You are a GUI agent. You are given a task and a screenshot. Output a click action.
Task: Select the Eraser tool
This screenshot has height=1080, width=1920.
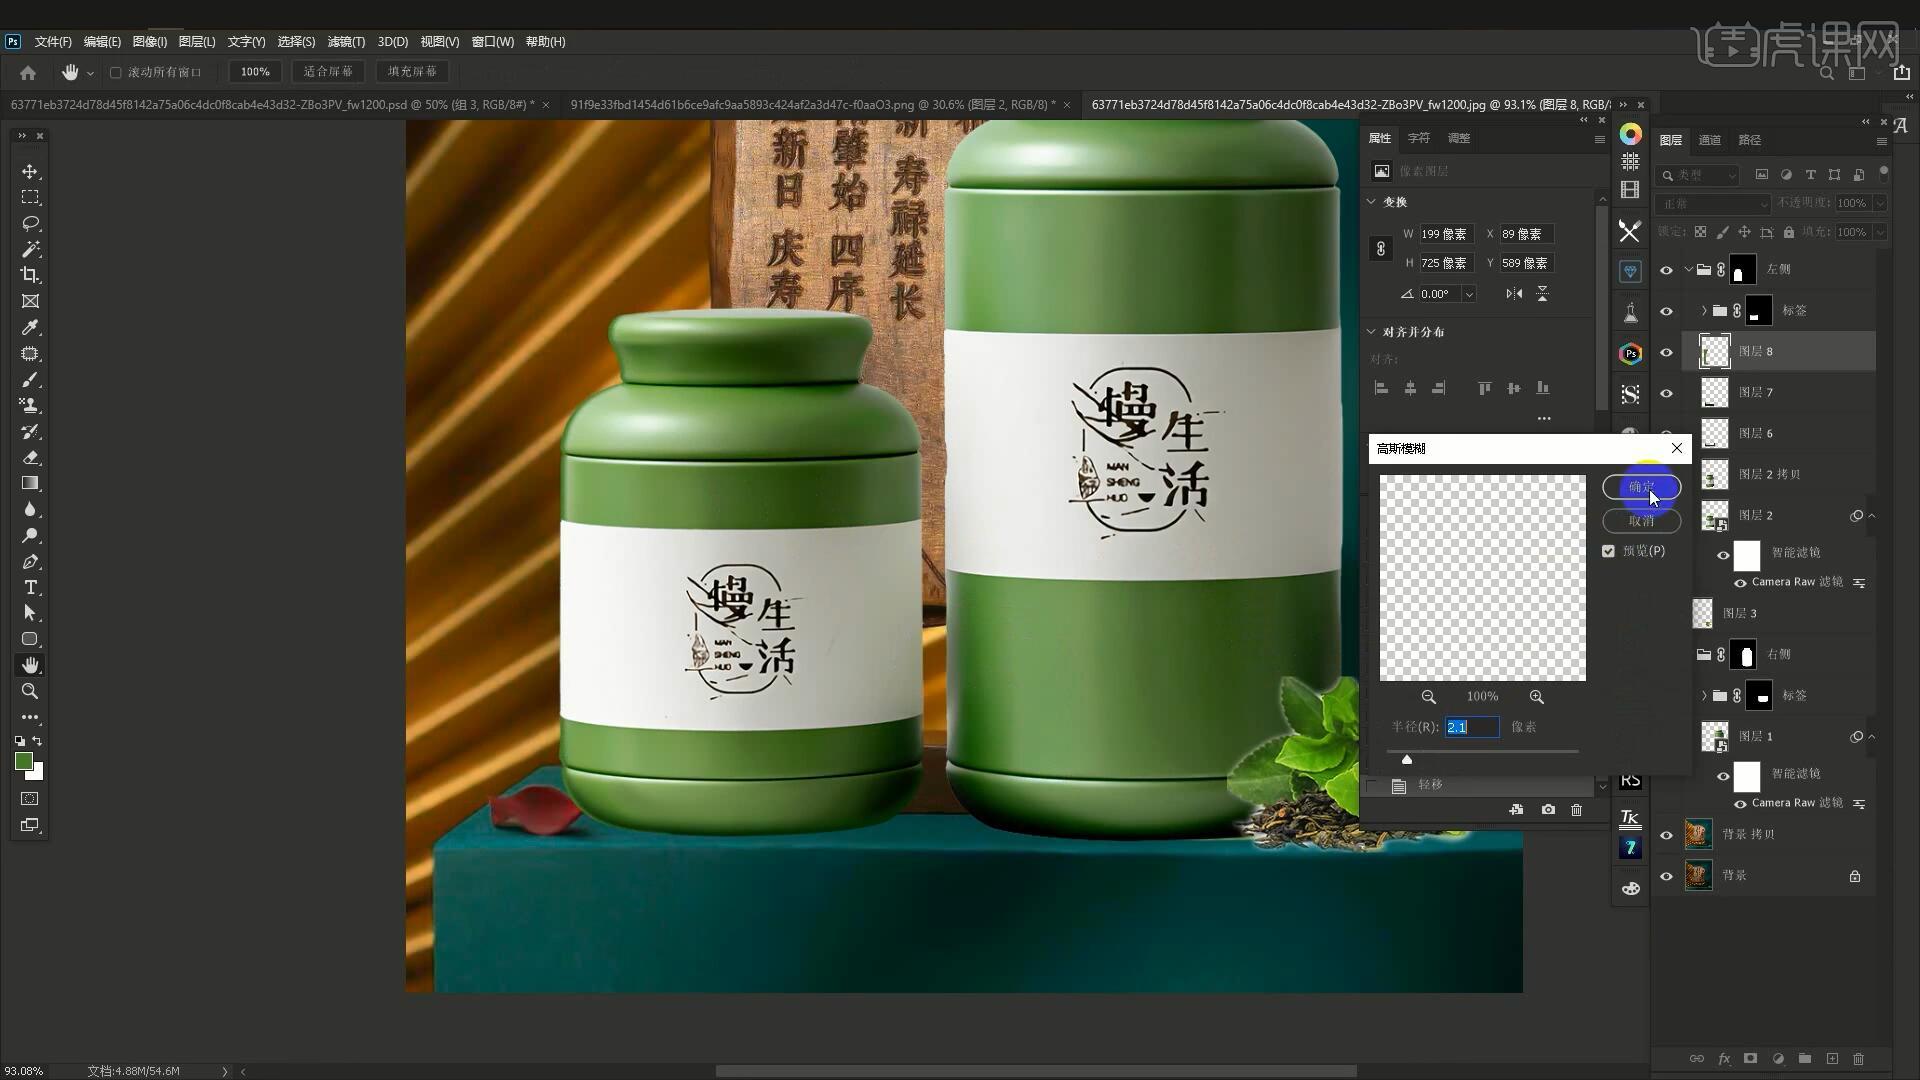tap(30, 457)
